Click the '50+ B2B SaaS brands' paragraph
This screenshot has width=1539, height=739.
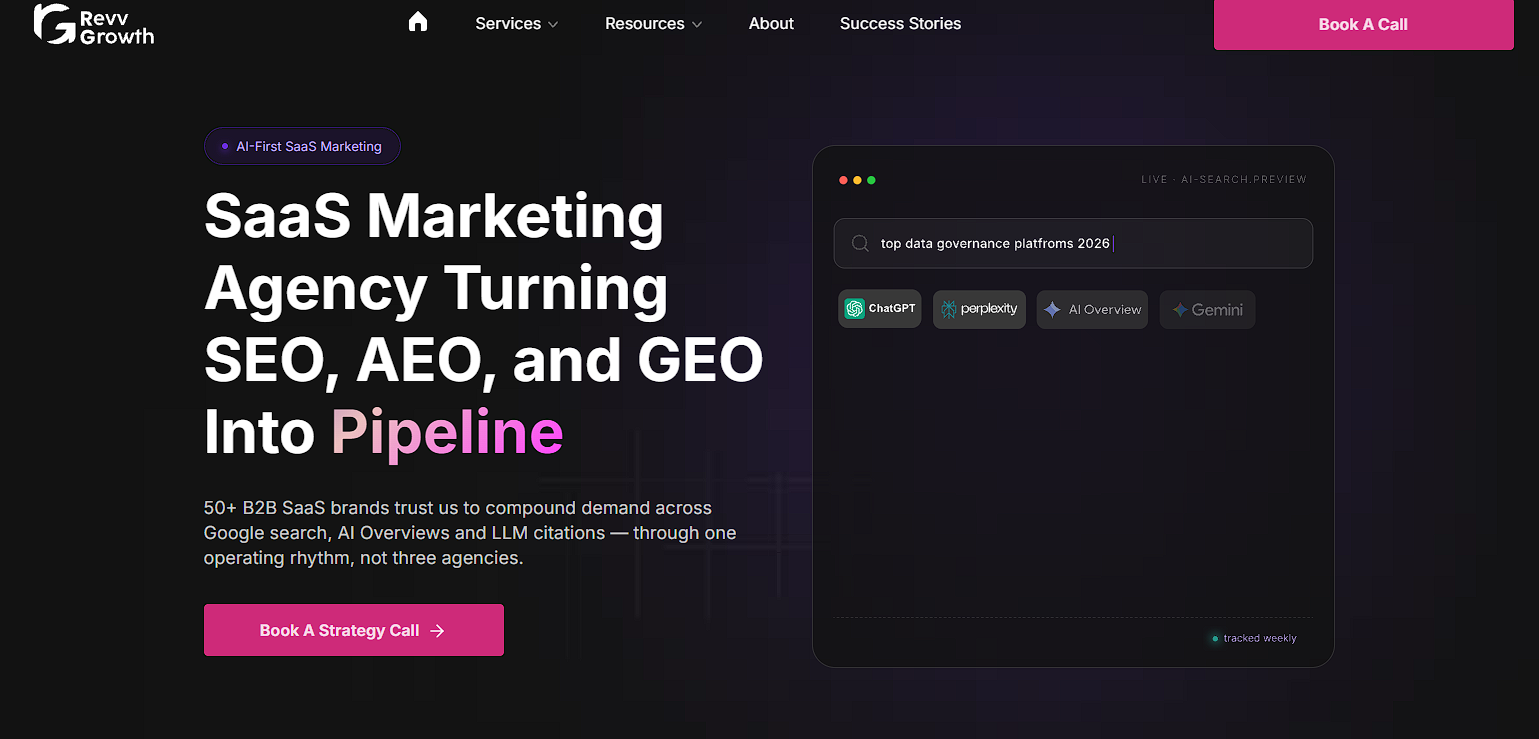point(470,533)
